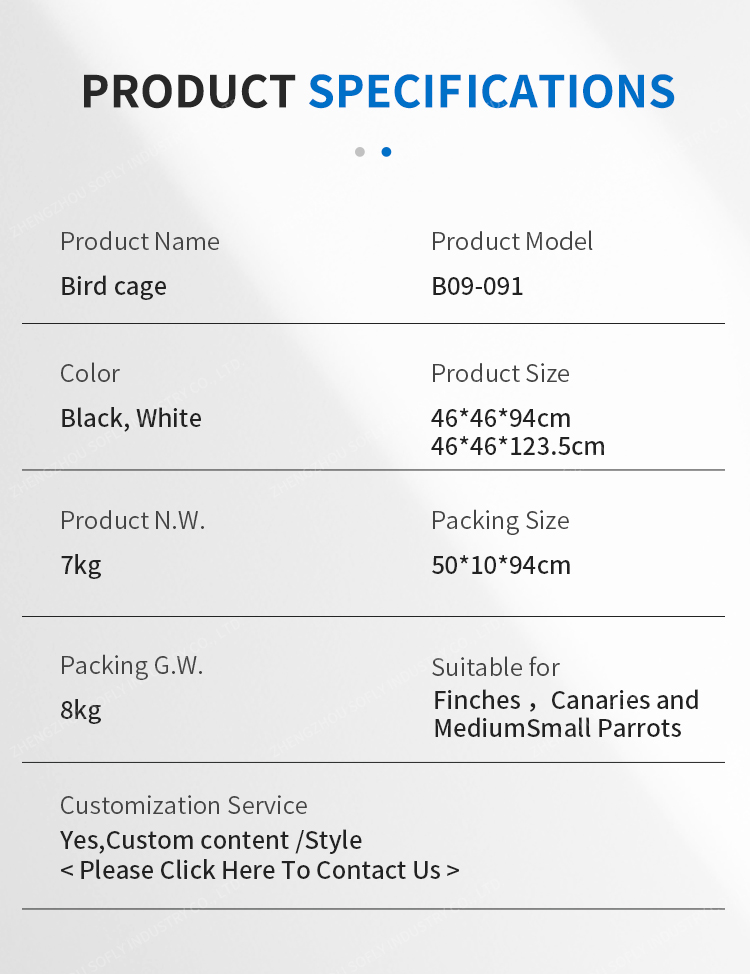
Task: Click the 'Customization Service' label
Action: click(184, 805)
